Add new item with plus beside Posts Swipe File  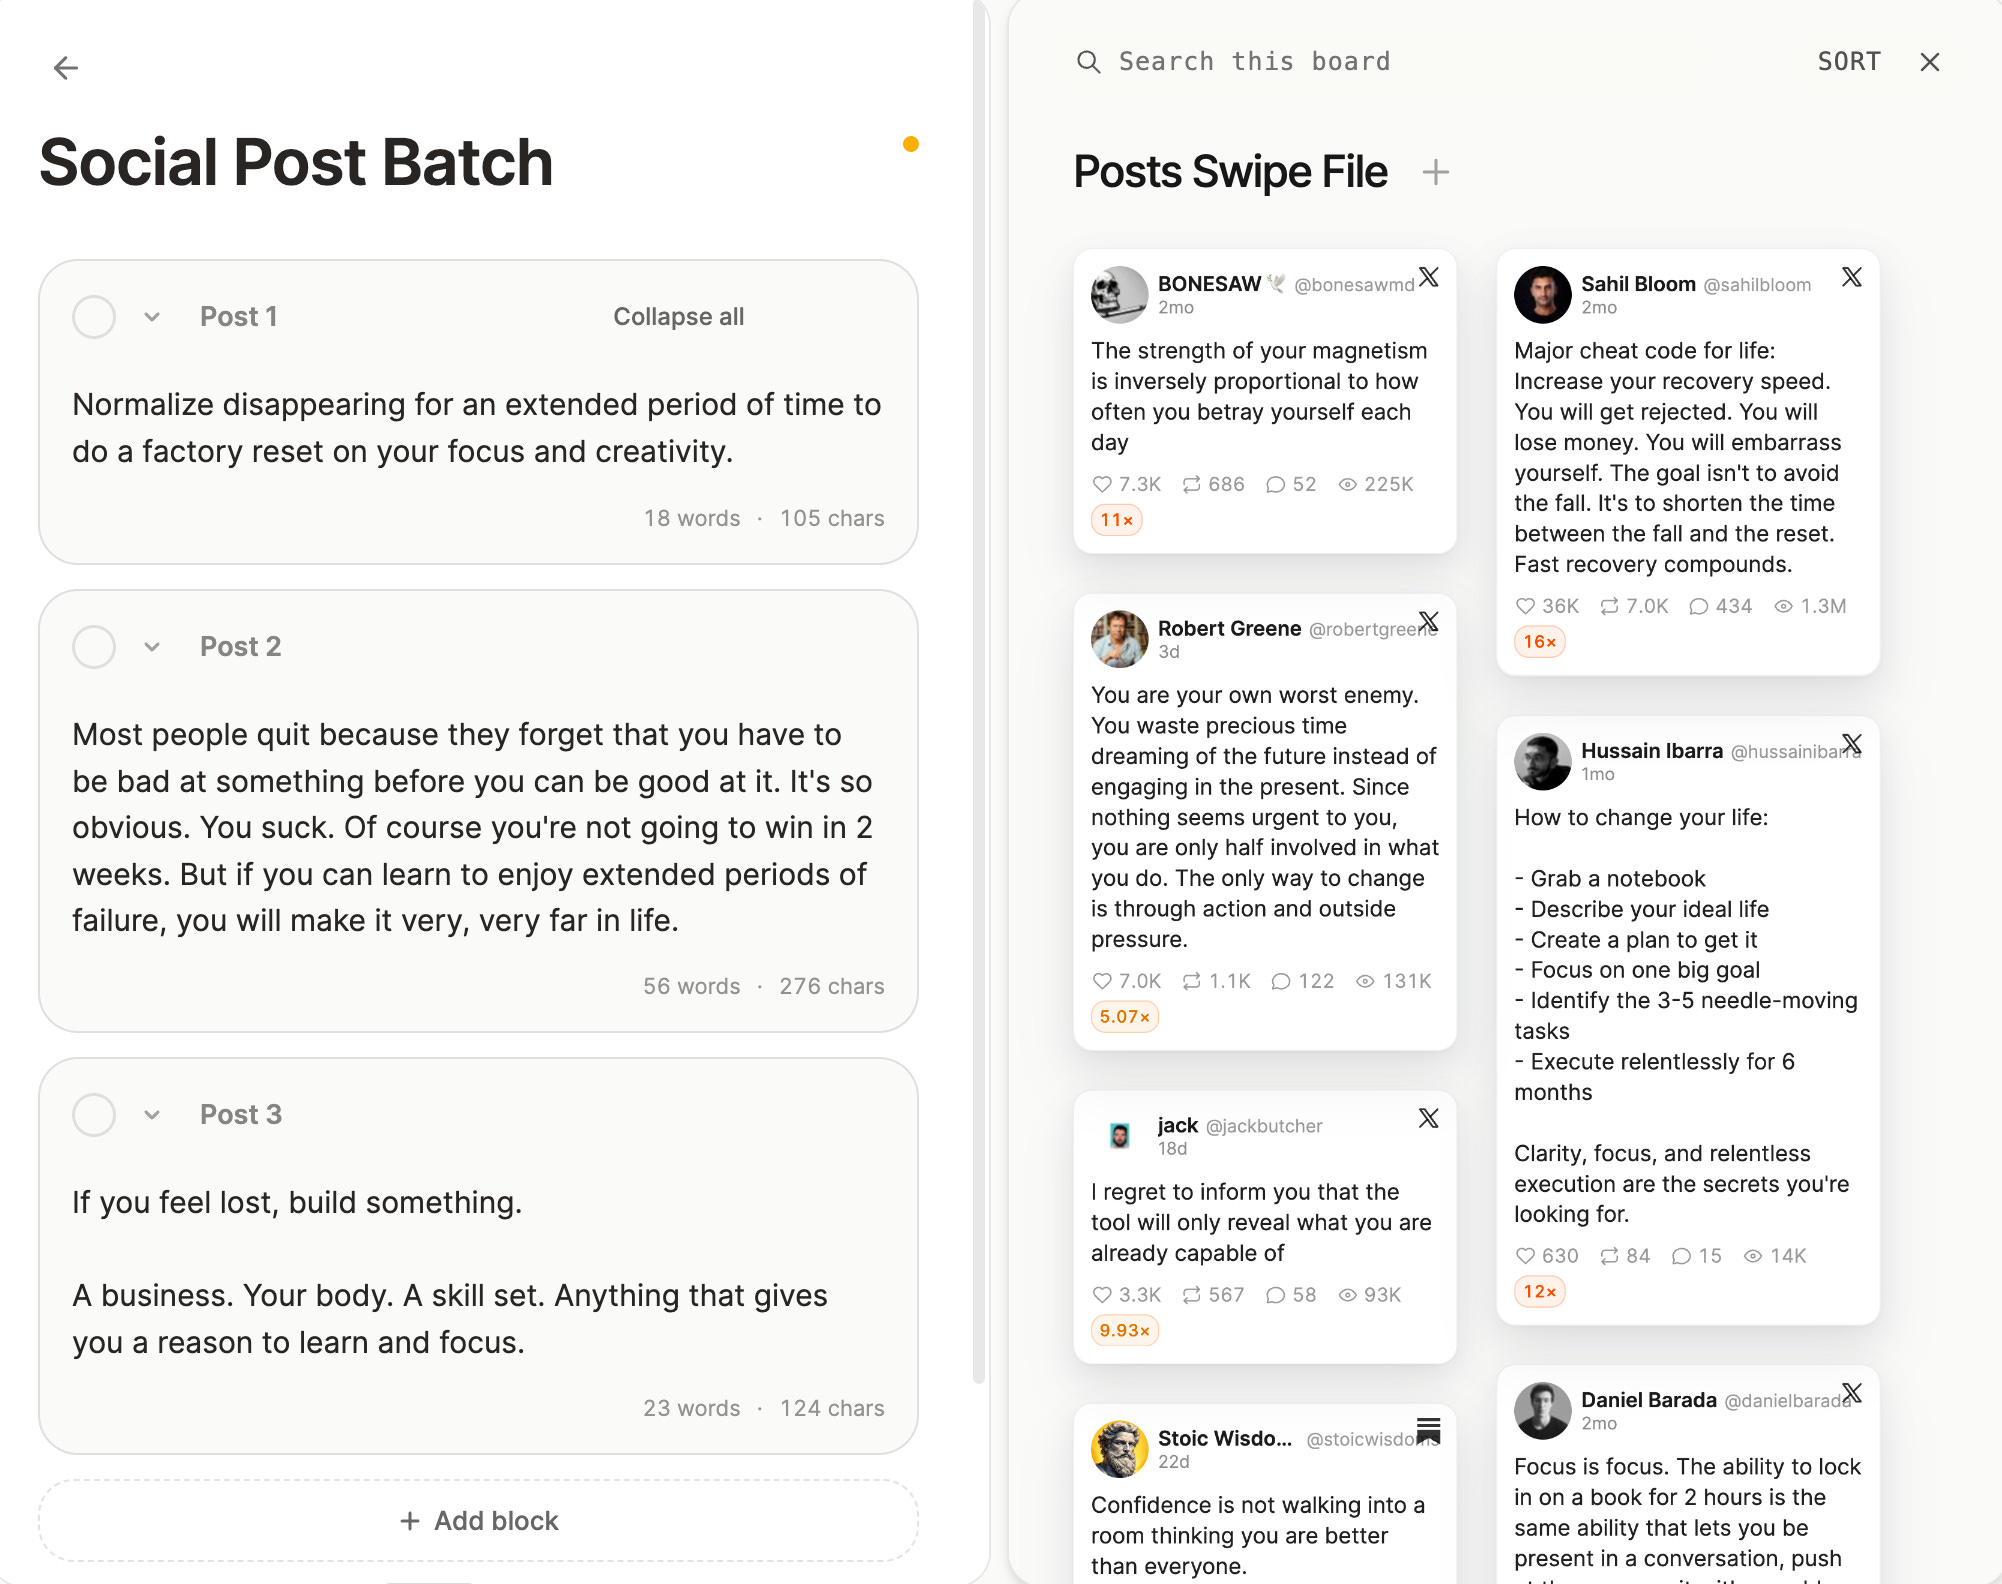(1435, 172)
